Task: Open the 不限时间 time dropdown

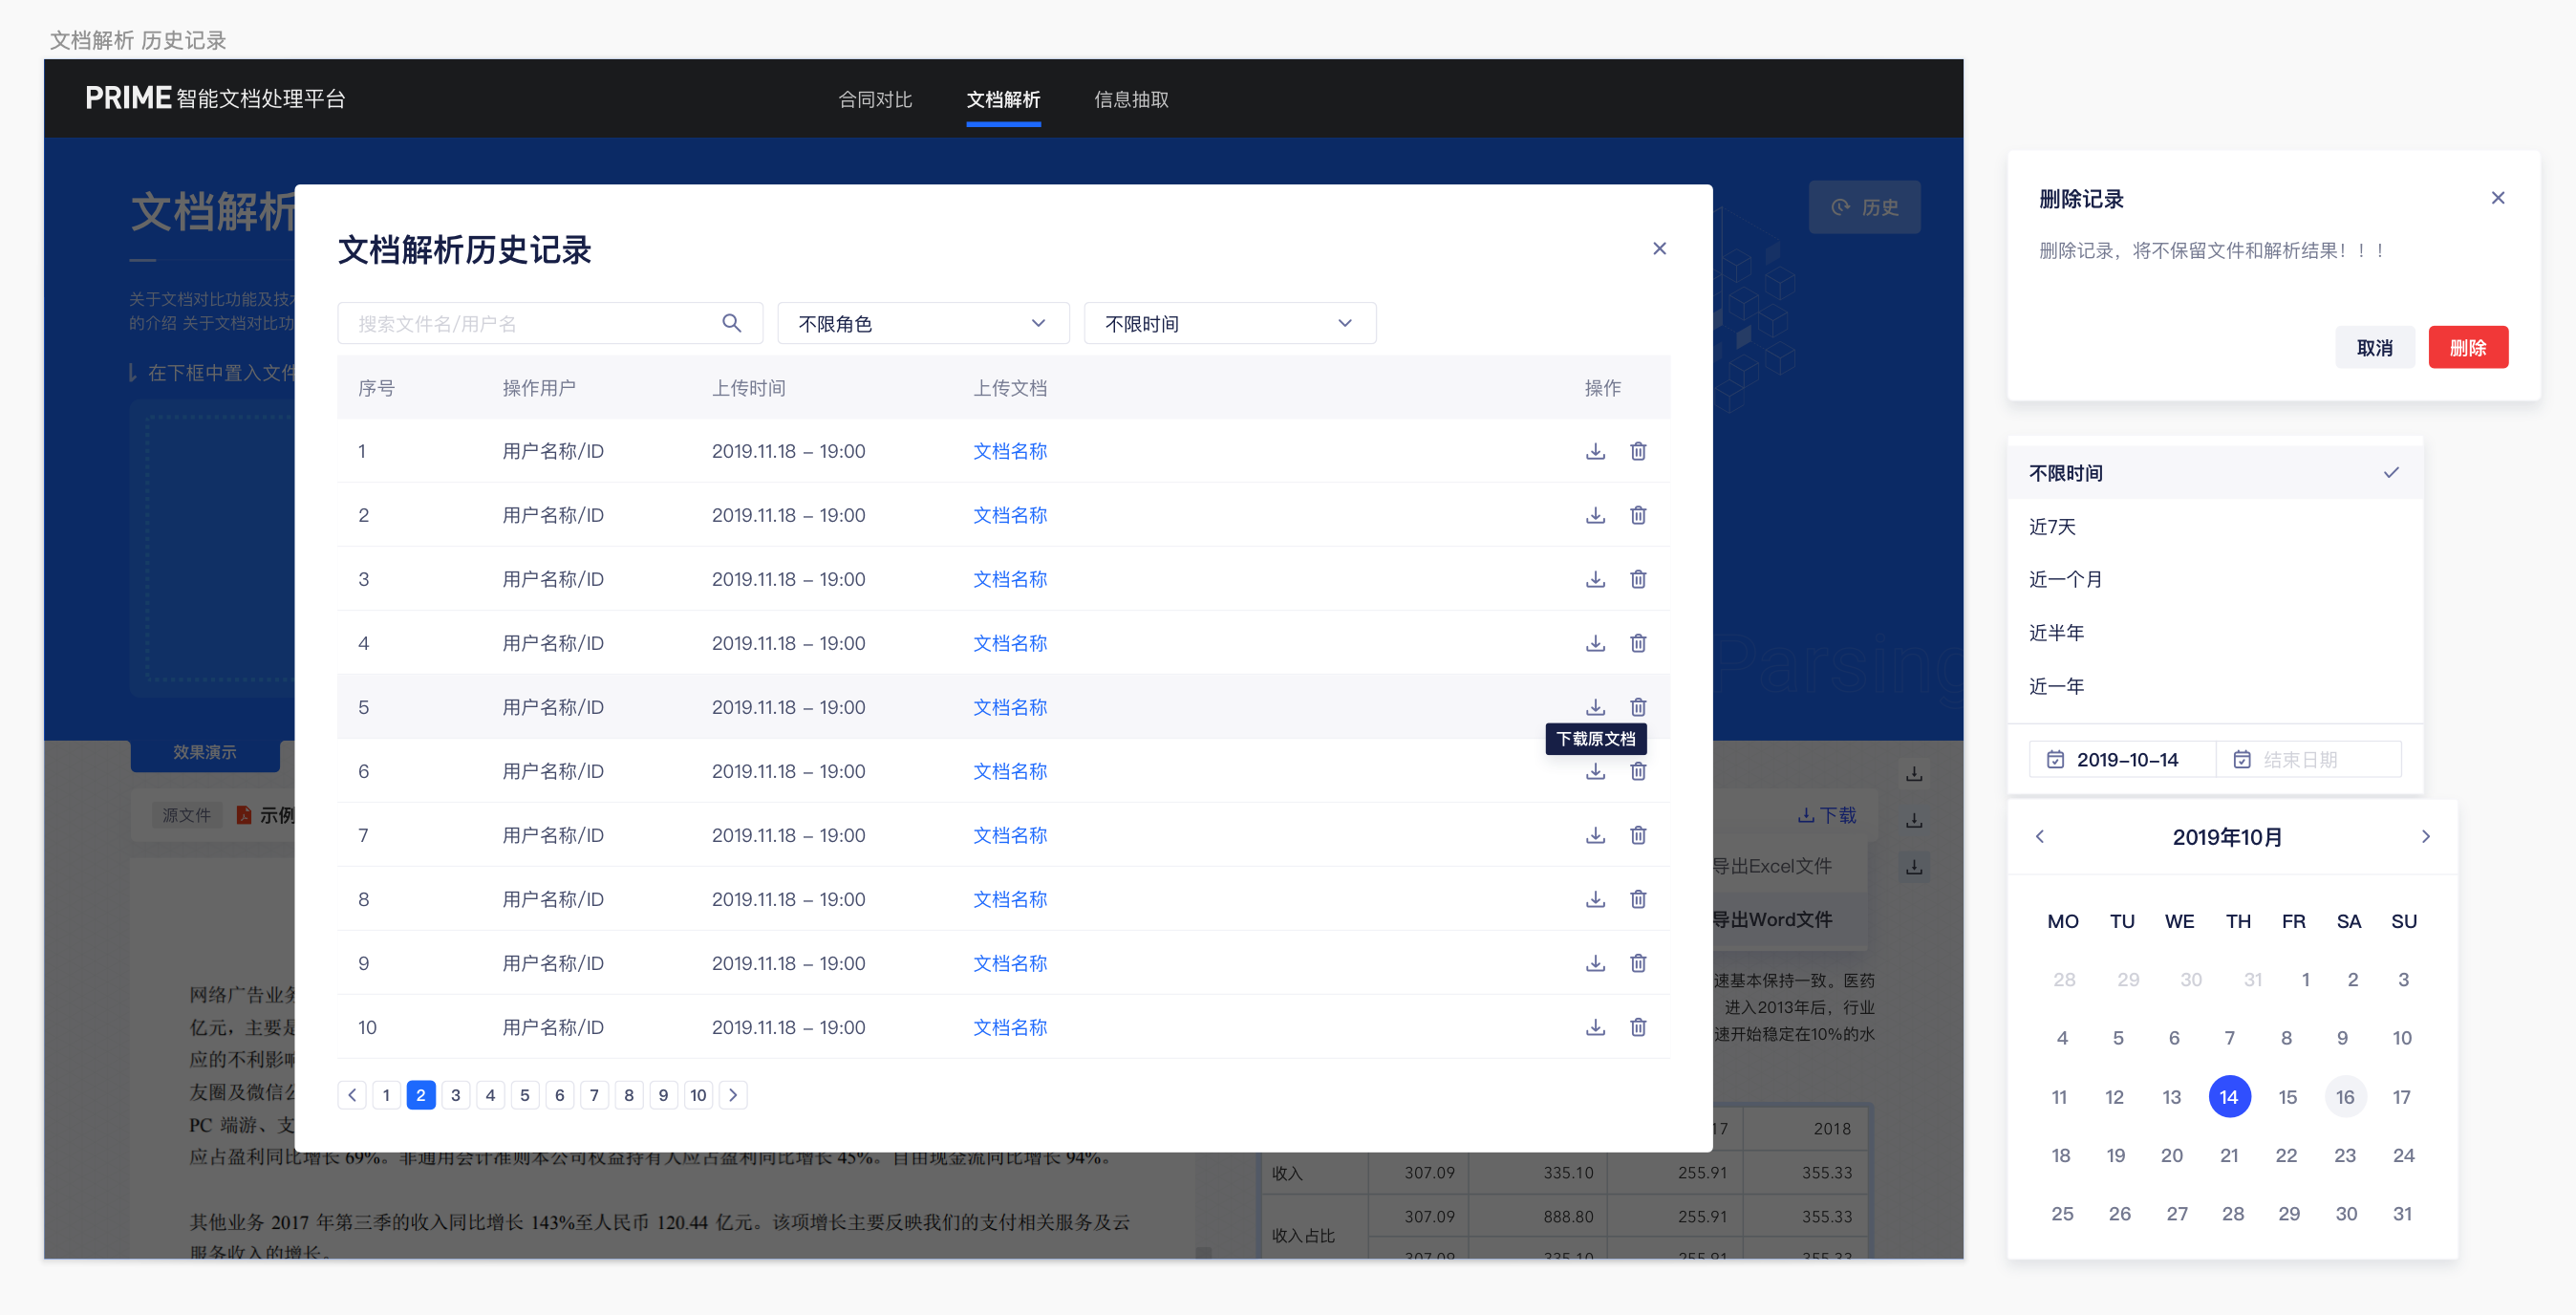Action: (1230, 323)
